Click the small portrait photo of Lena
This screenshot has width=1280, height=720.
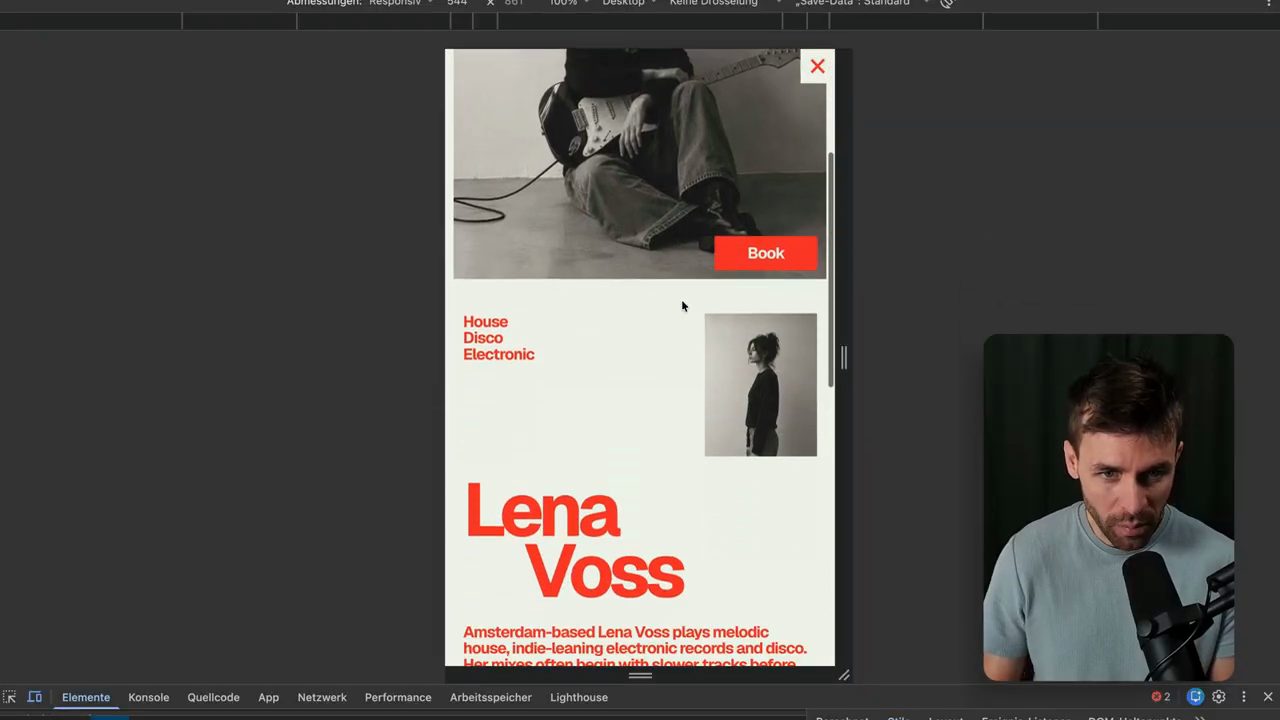(x=760, y=385)
